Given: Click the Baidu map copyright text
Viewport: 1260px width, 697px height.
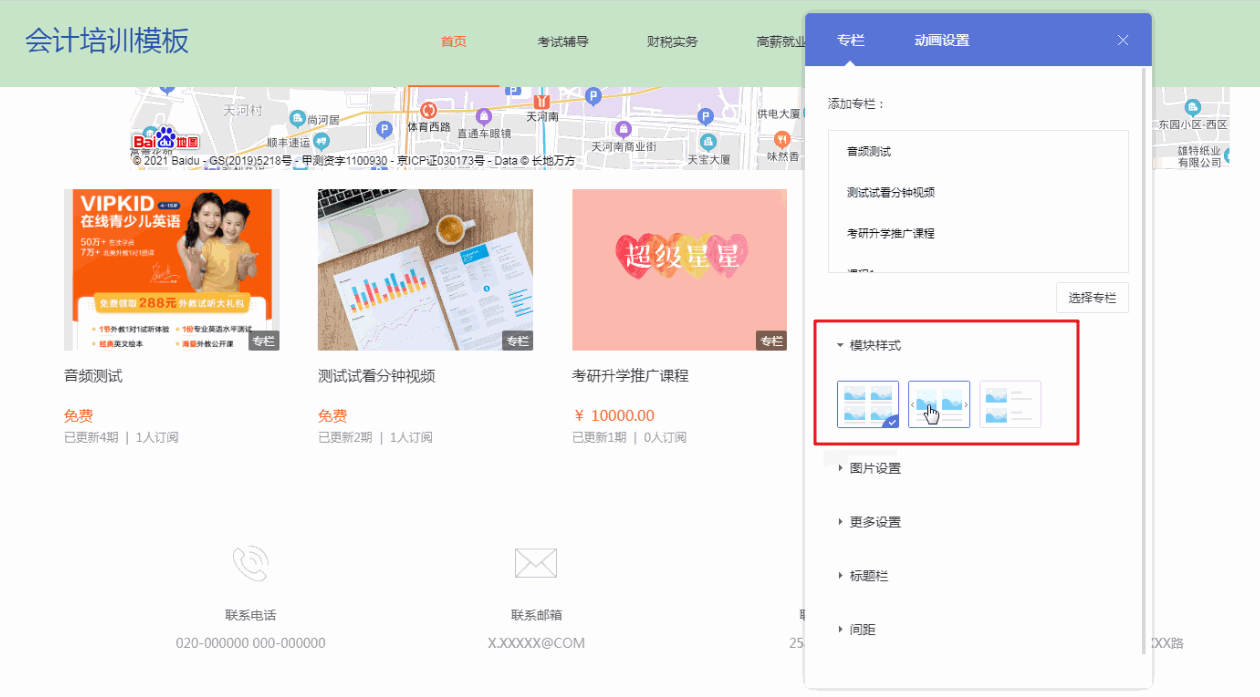Looking at the screenshot, I should (x=354, y=161).
